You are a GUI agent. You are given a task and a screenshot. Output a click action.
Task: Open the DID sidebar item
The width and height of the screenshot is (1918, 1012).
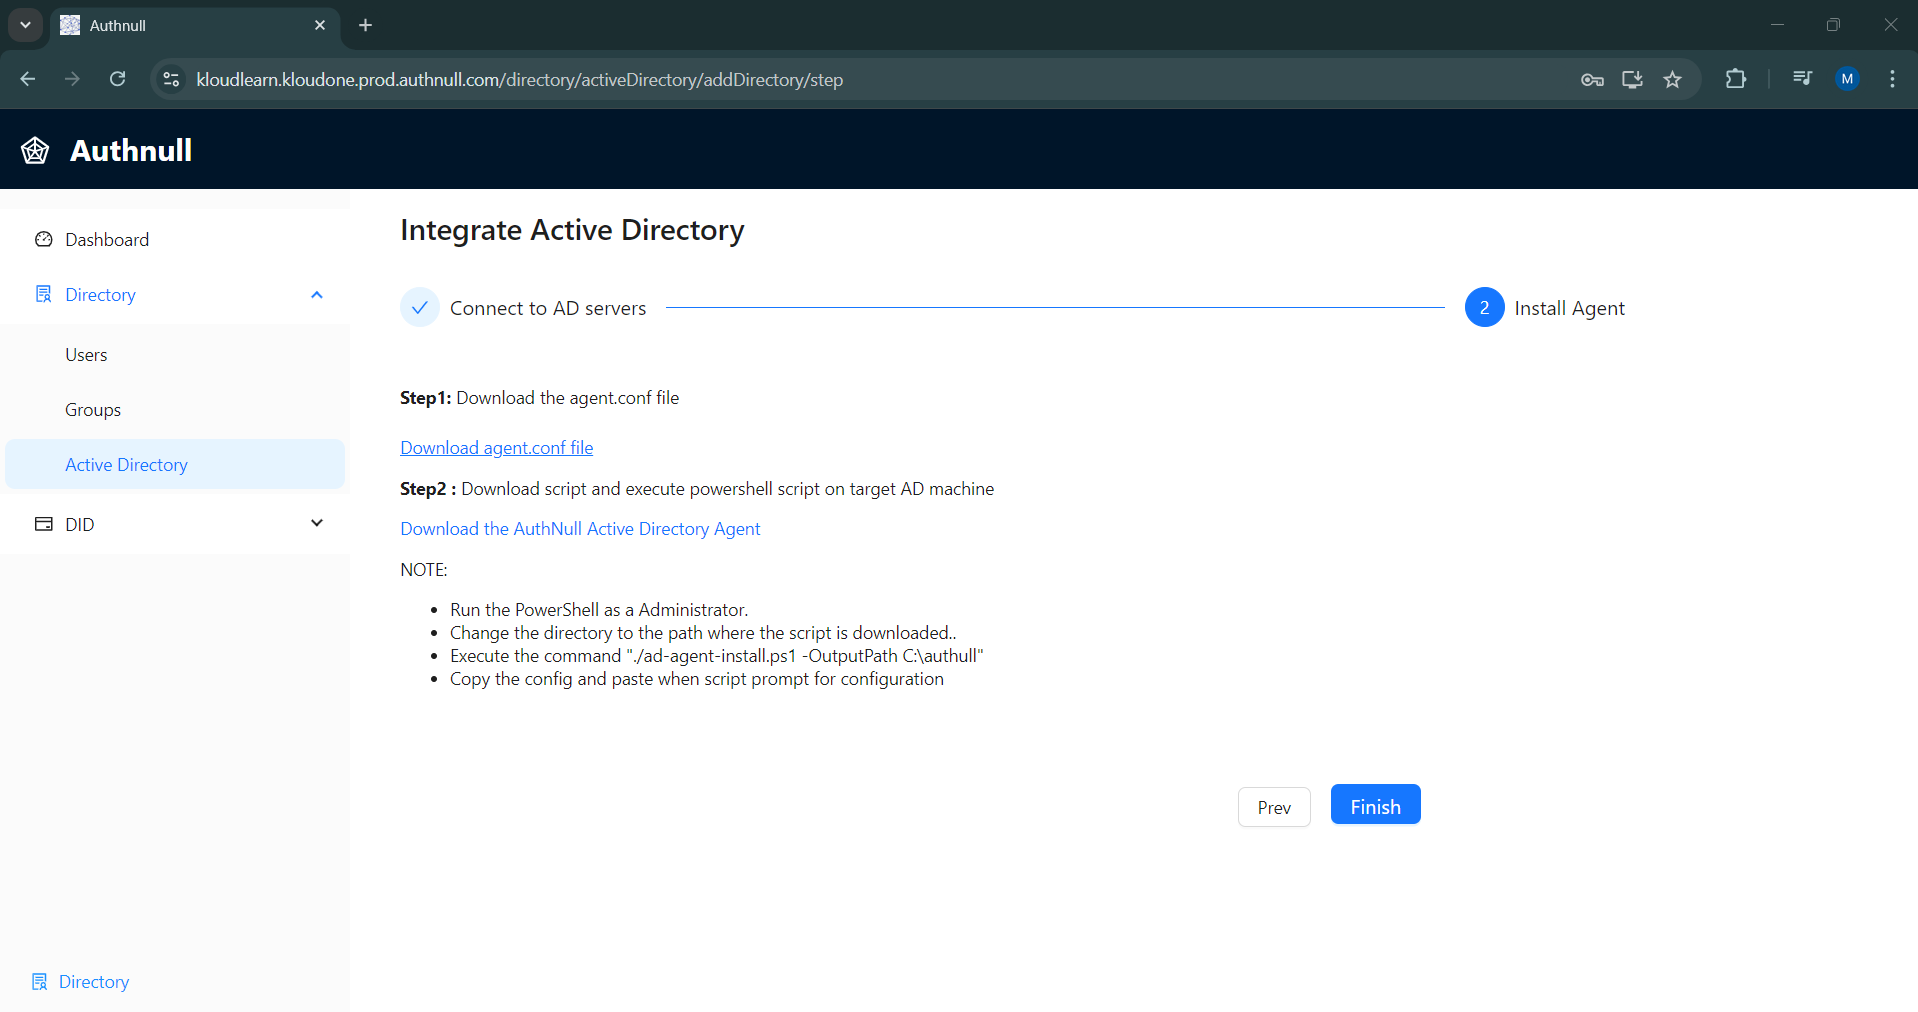click(x=175, y=524)
